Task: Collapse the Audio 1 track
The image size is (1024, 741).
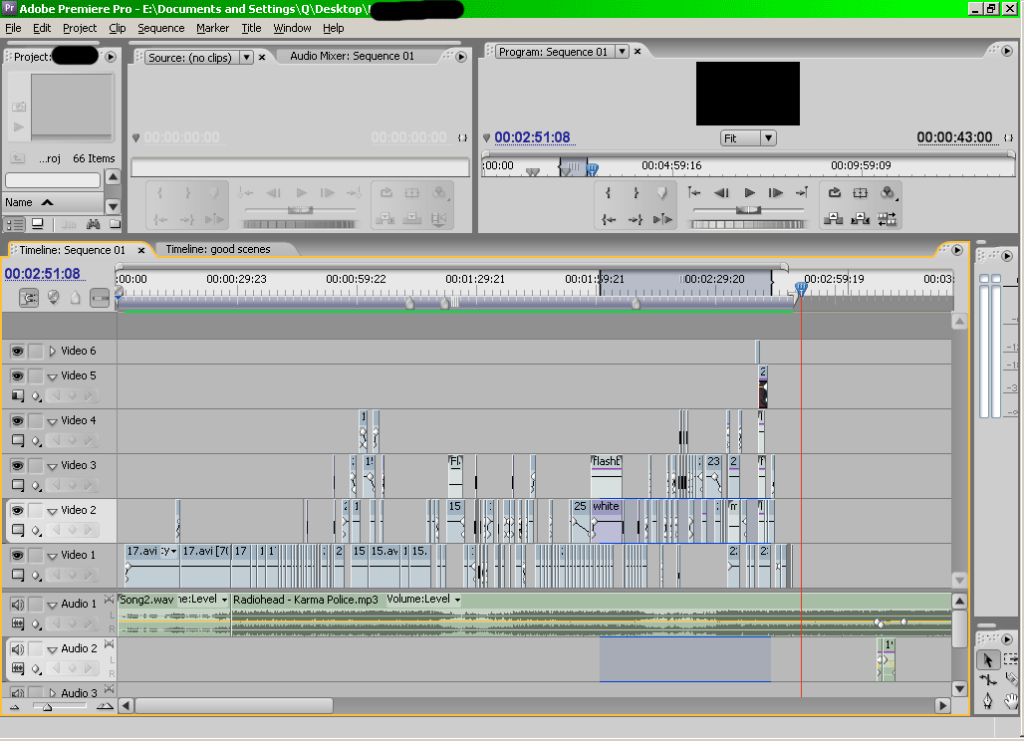Action: pos(52,605)
